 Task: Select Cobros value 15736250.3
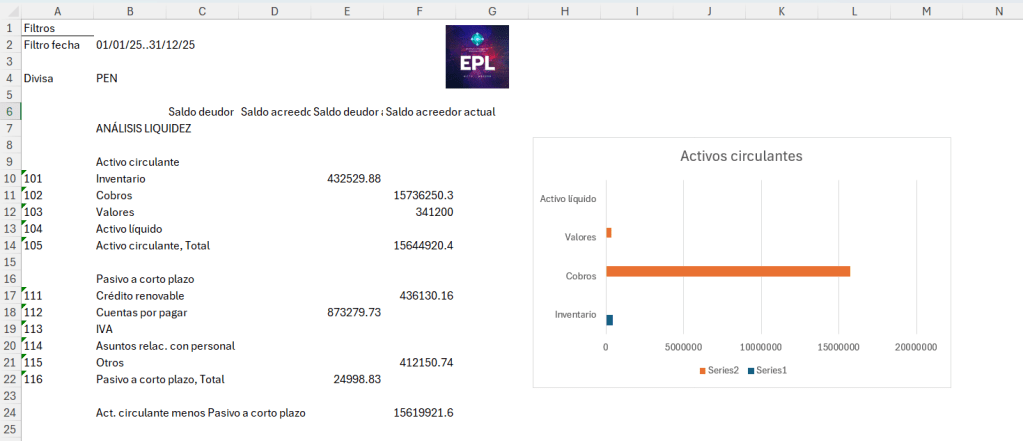tap(423, 195)
